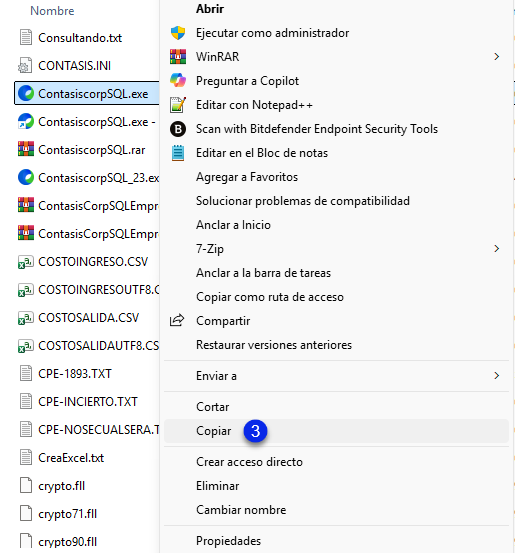Click the shield icon for Ejecutar como administrador

pyautogui.click(x=178, y=33)
